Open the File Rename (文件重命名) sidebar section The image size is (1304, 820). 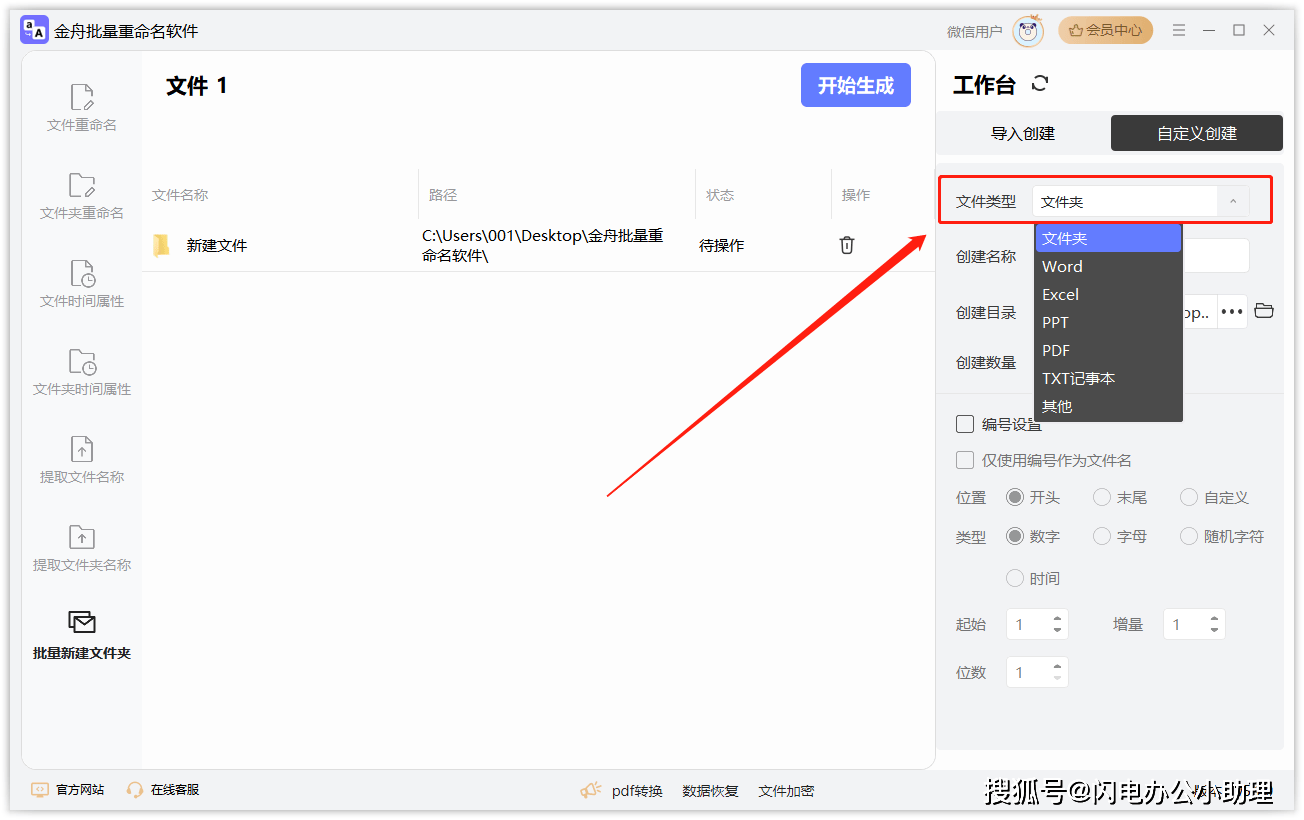coord(82,108)
